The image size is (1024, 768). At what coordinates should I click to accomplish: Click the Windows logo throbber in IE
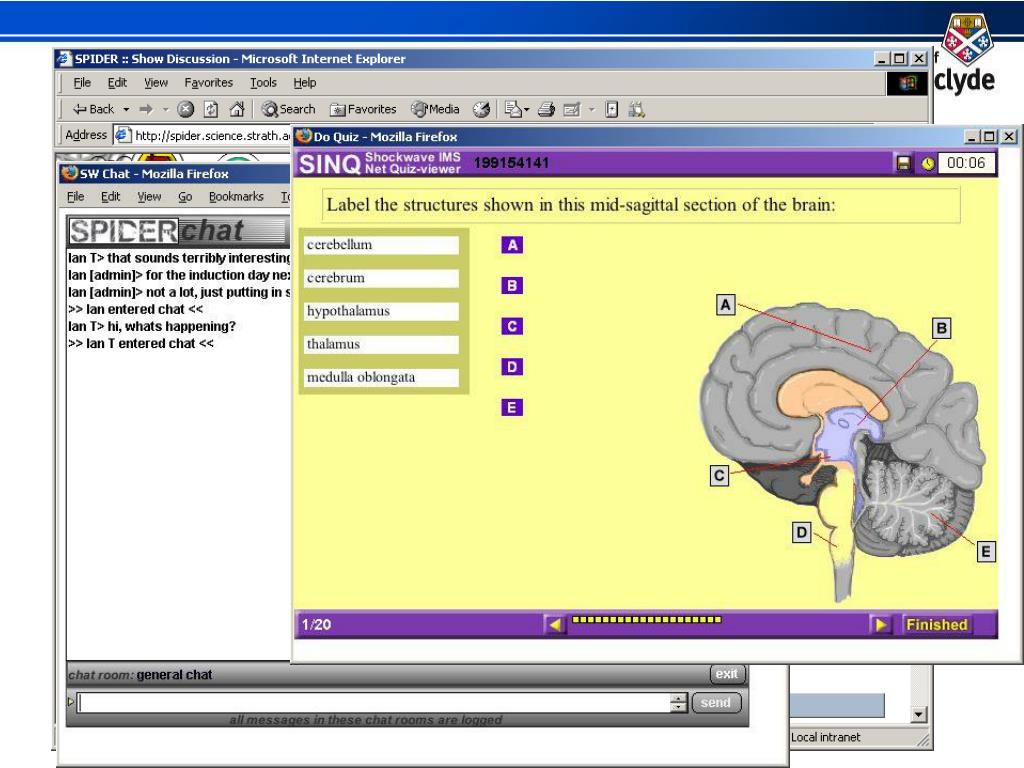pyautogui.click(x=907, y=84)
